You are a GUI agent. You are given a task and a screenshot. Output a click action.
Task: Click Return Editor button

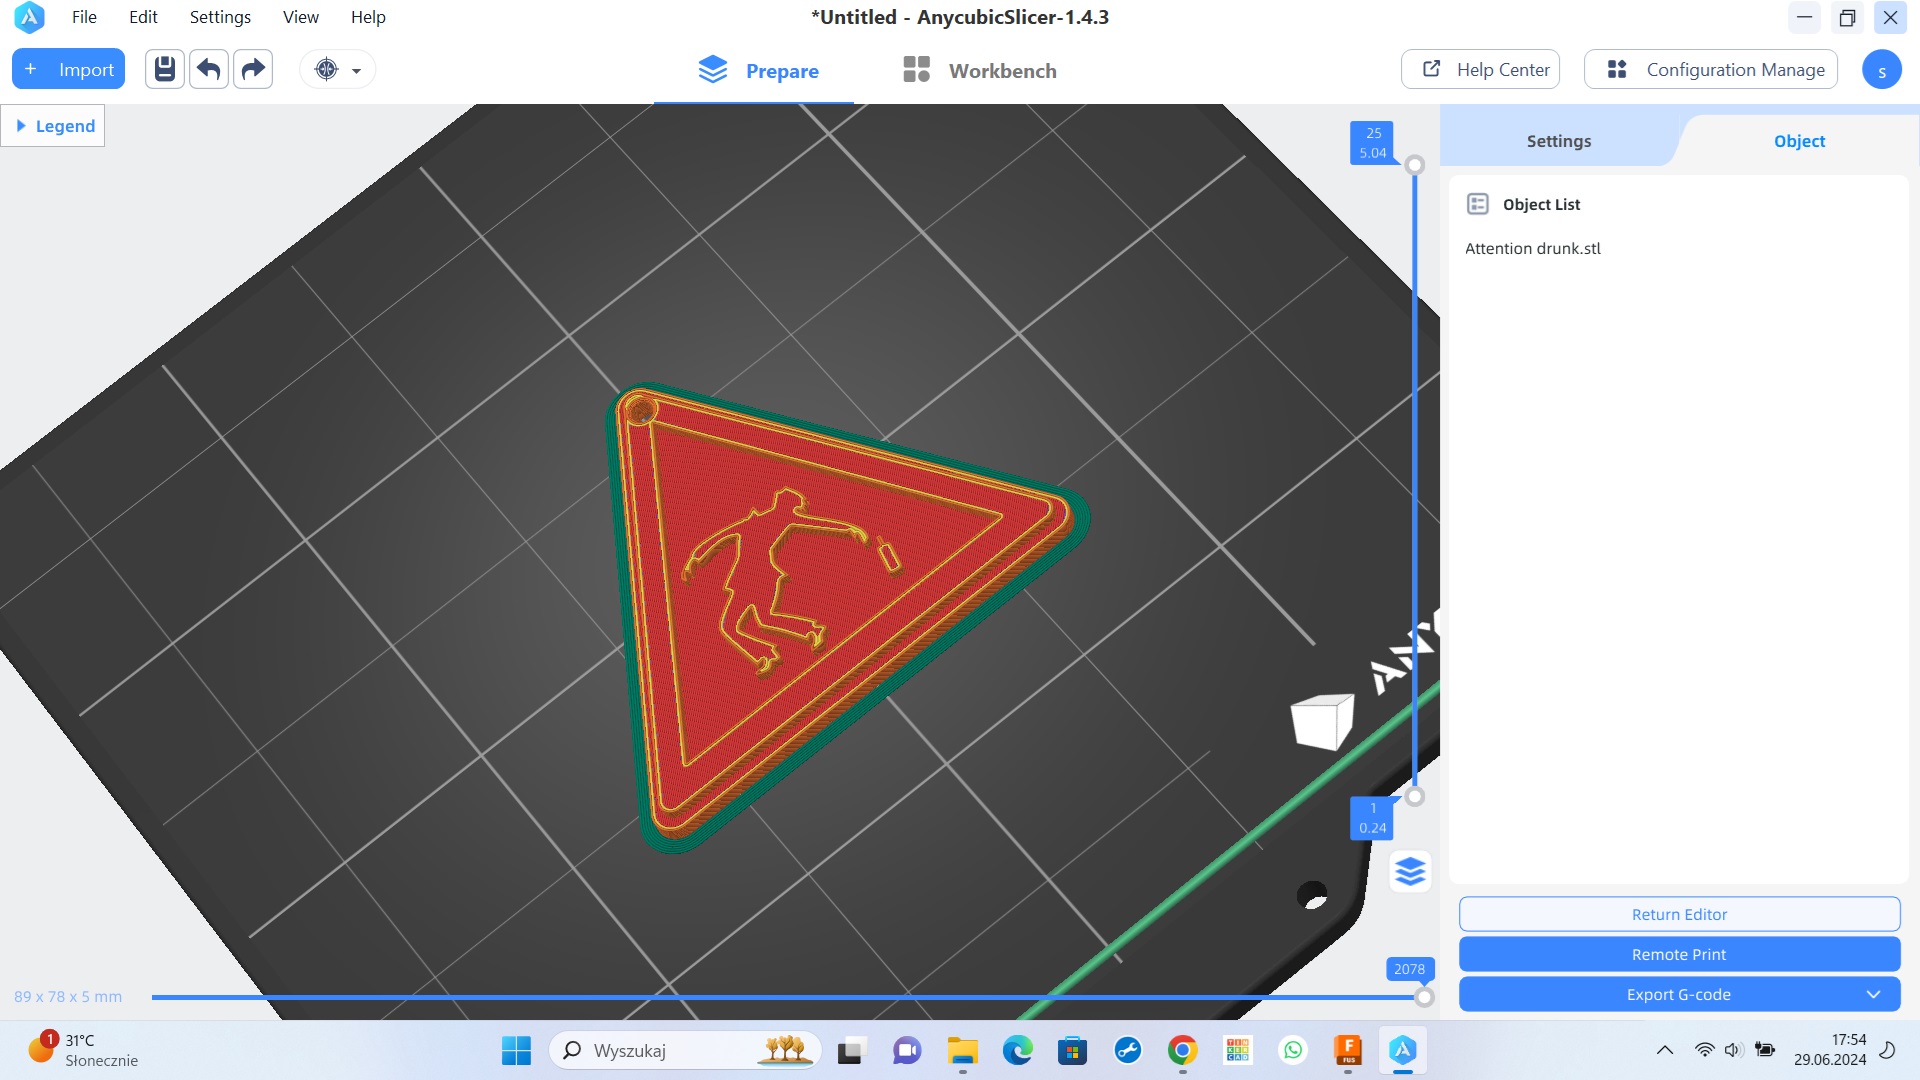coord(1679,914)
